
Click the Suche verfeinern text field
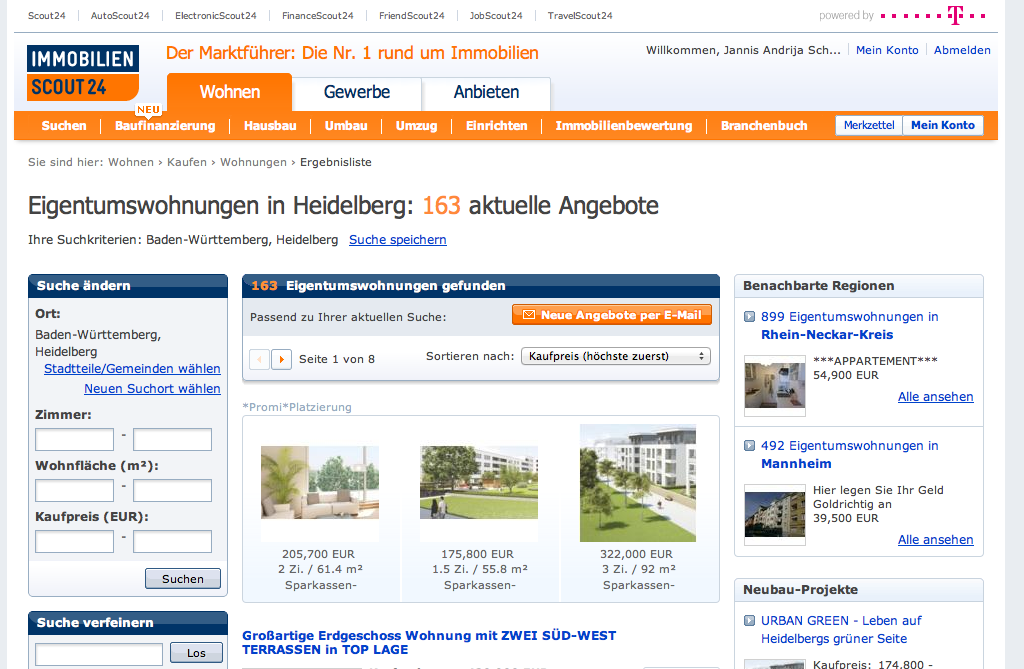coord(99,653)
